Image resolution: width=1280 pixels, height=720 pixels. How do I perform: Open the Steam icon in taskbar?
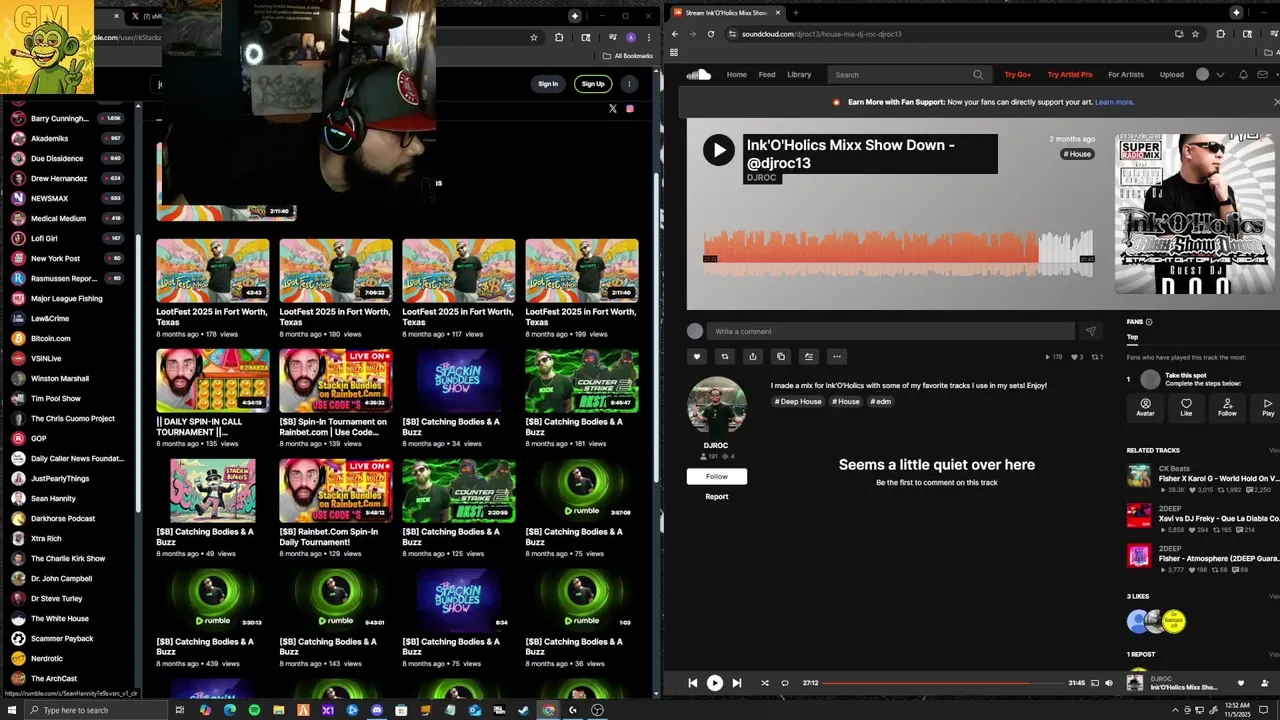tap(523, 710)
